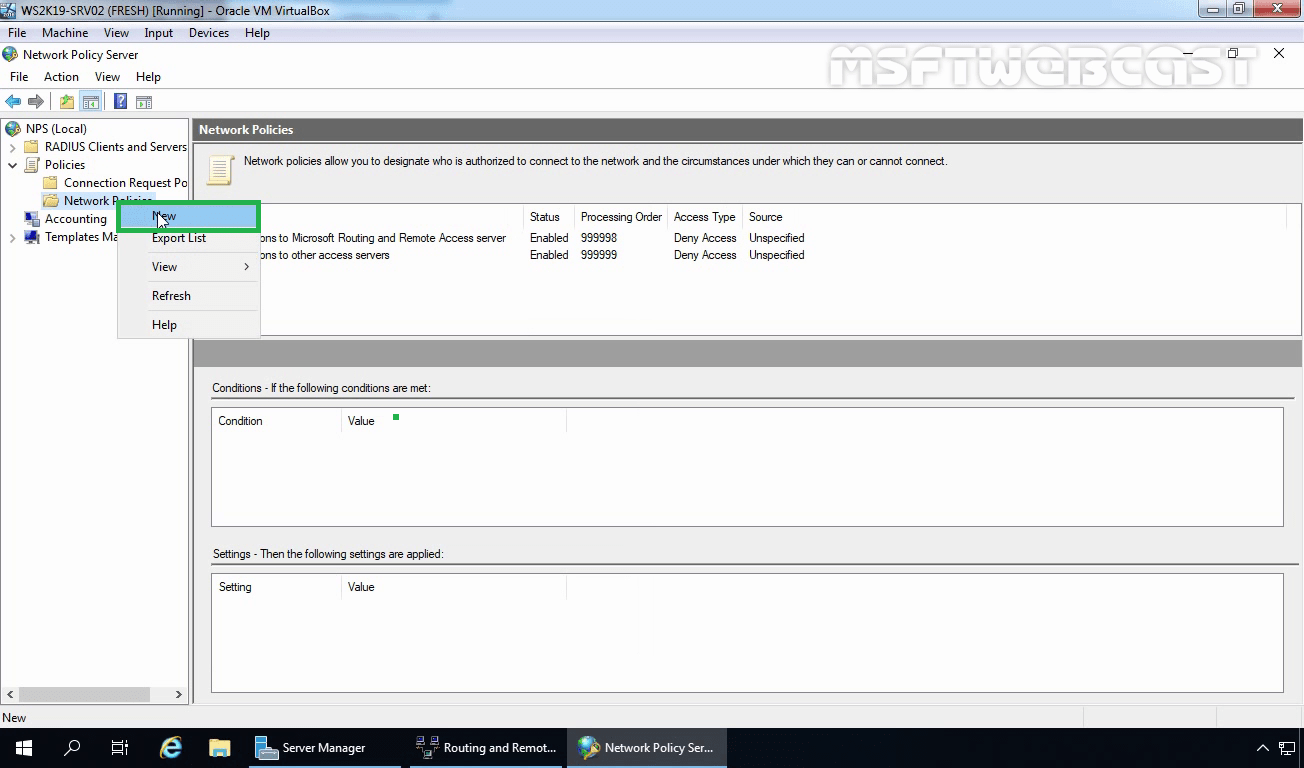
Task: Open the File menu in the NPS menu bar
Action: [19, 77]
